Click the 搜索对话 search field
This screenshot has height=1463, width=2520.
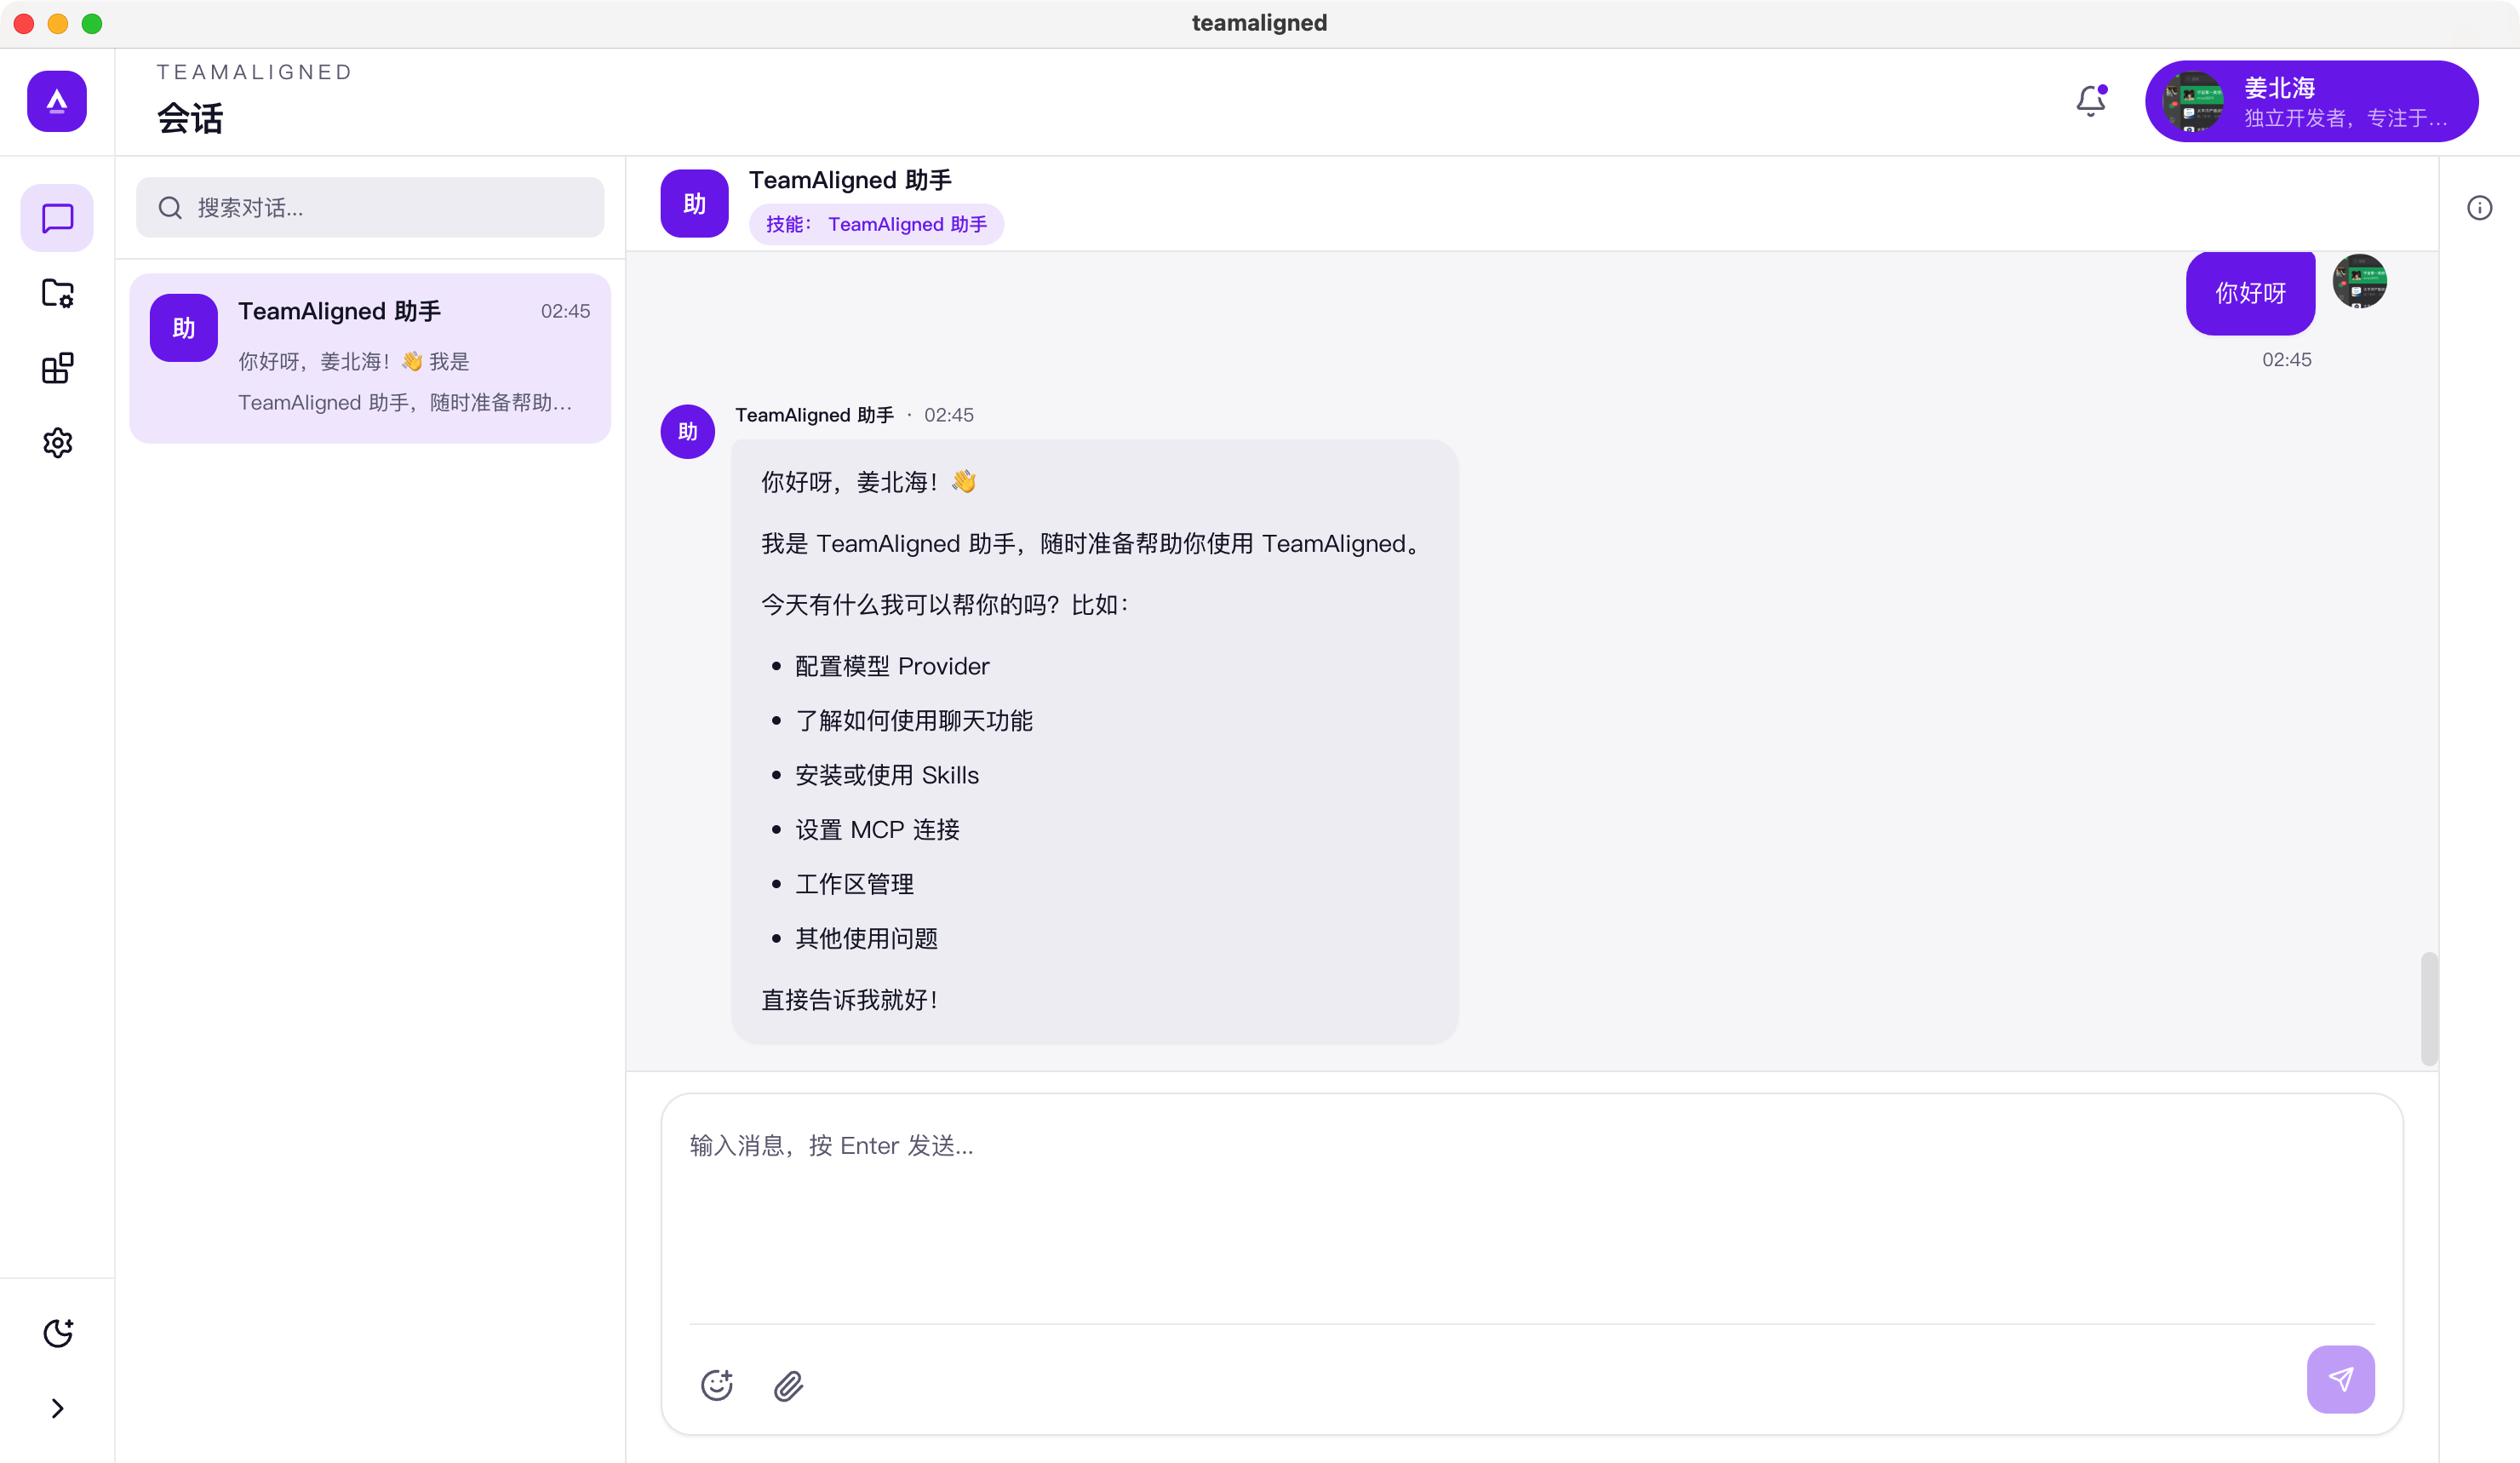pos(370,208)
